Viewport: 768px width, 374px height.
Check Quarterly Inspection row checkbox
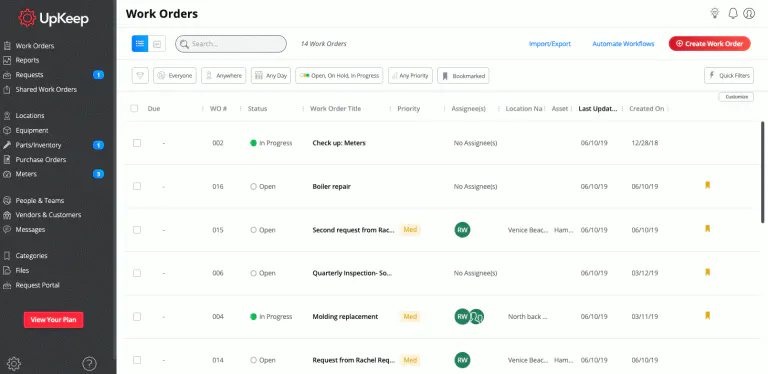[137, 273]
